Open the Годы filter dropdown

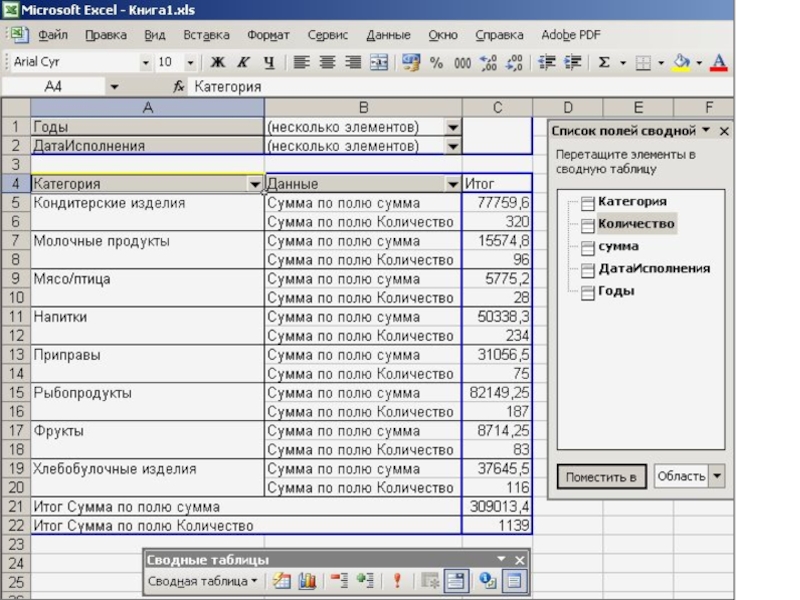452,128
